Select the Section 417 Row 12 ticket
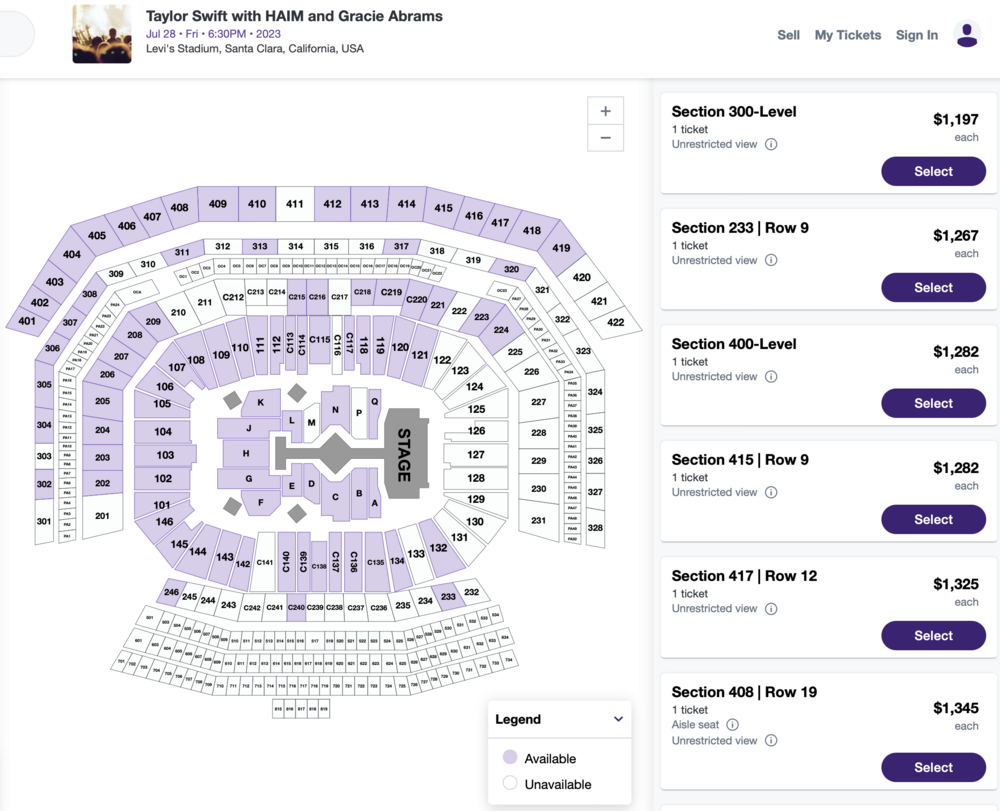Viewport: 1000px width, 811px height. [x=933, y=635]
